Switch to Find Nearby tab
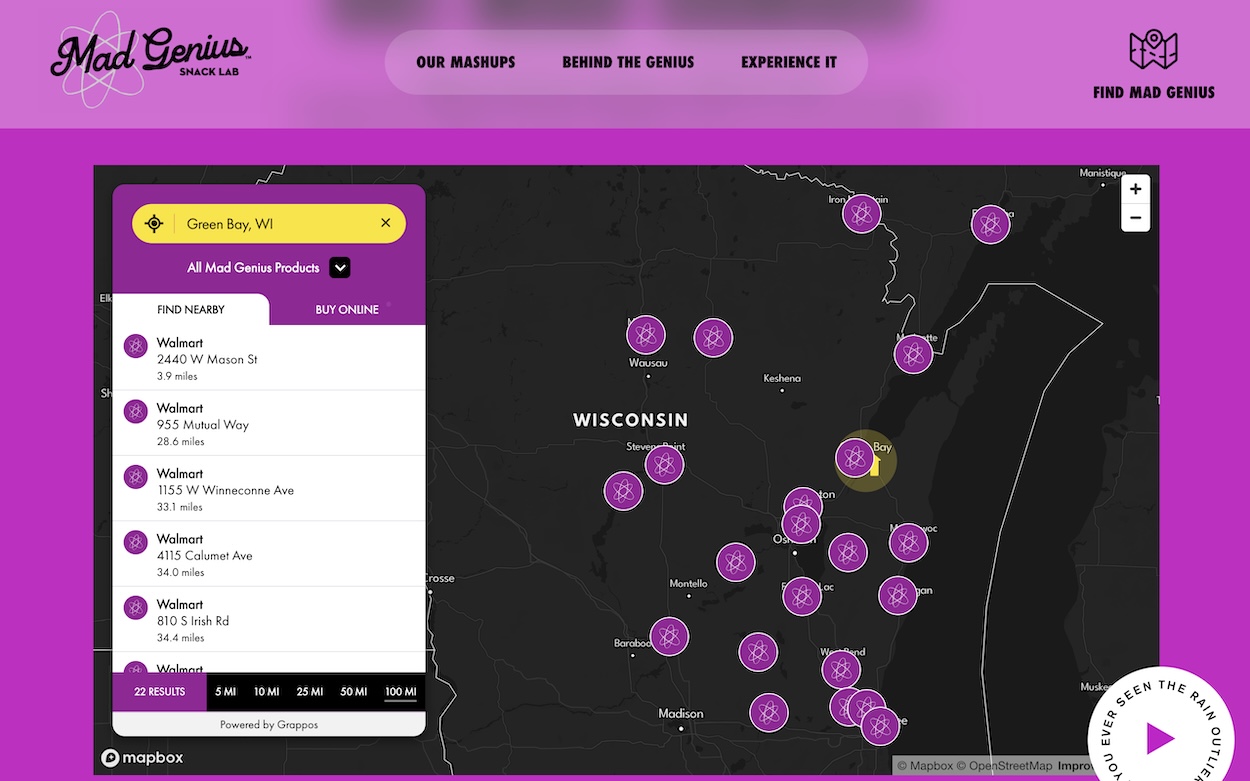Screen dimensions: 1250x781 (191, 310)
